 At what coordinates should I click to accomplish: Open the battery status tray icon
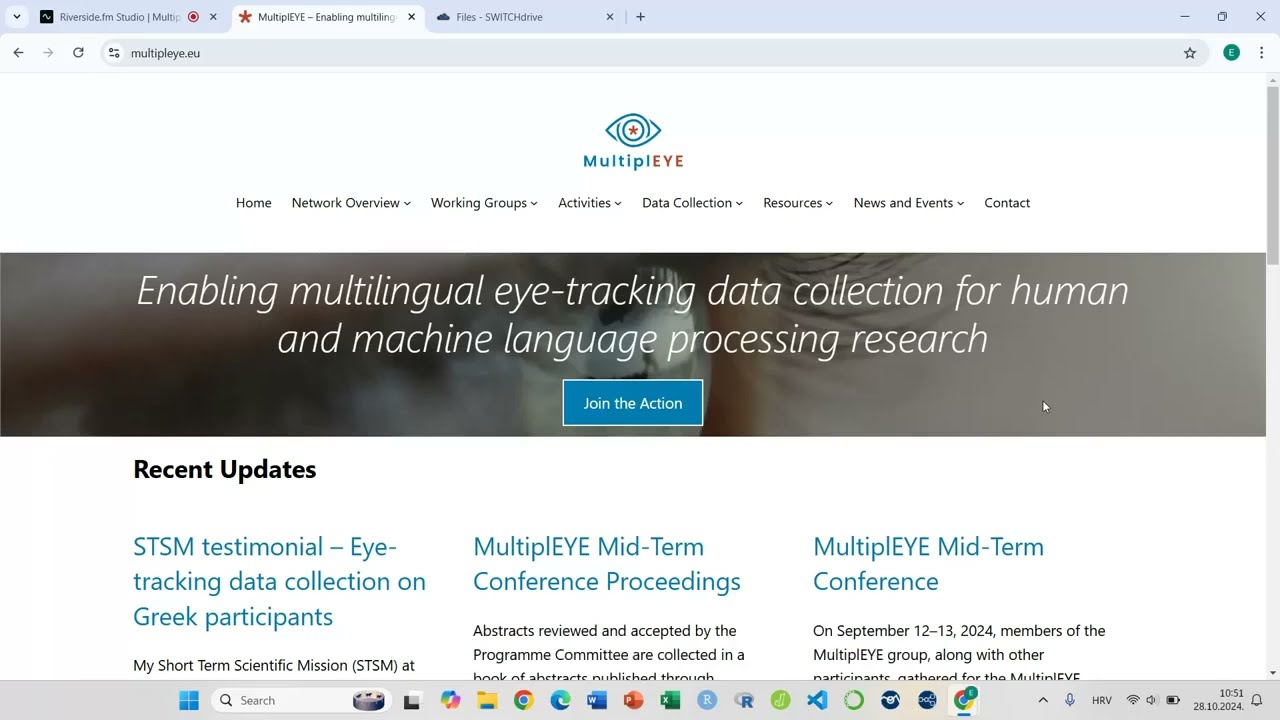coord(1173,700)
